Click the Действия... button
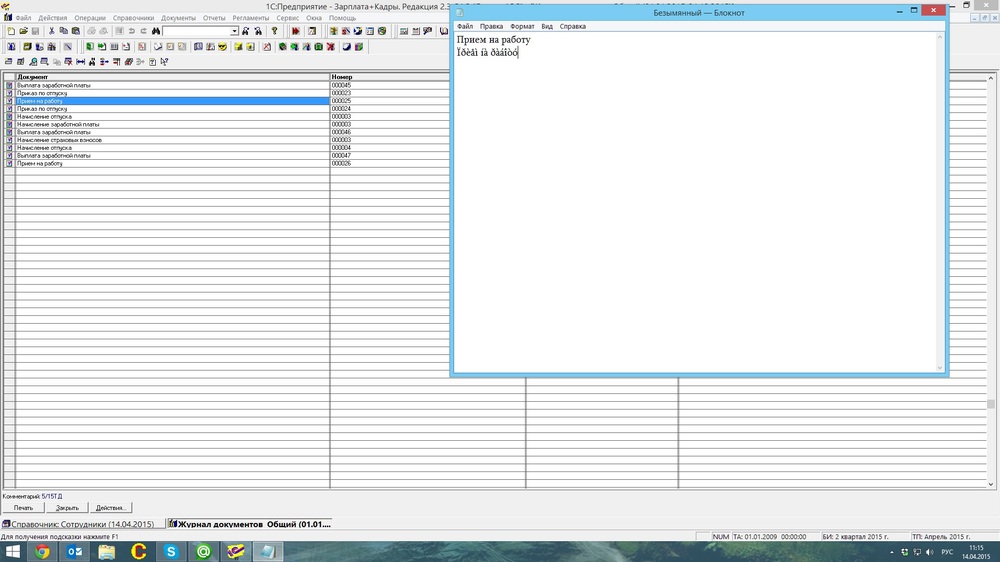The height and width of the screenshot is (562, 1000). coord(110,508)
